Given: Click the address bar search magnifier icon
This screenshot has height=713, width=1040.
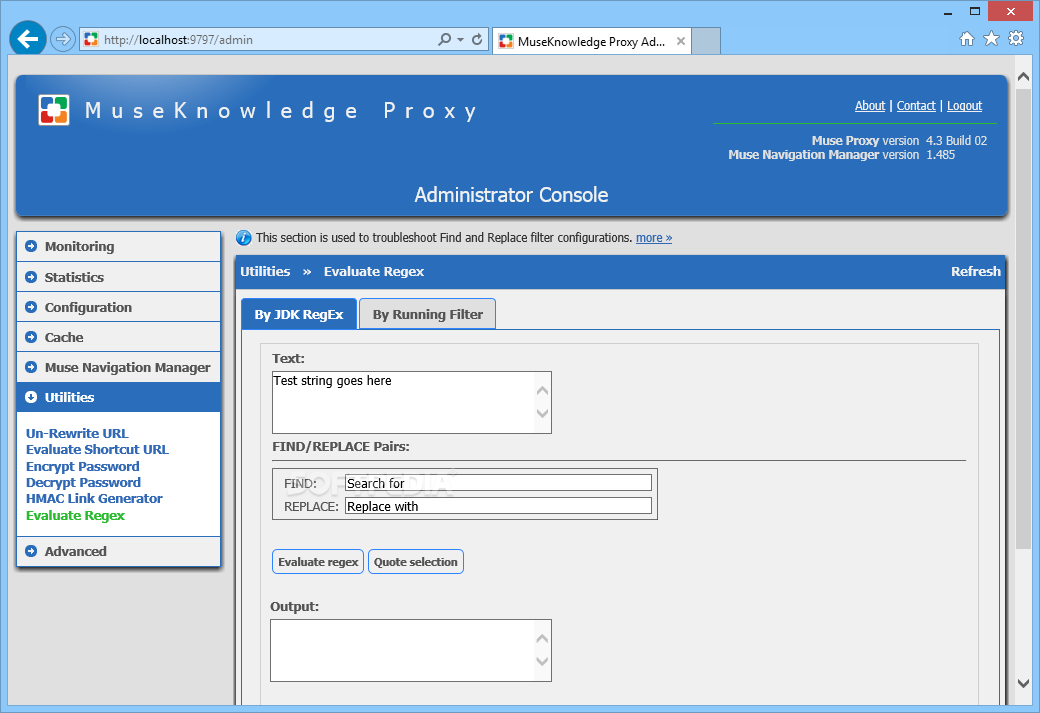Looking at the screenshot, I should click(444, 40).
